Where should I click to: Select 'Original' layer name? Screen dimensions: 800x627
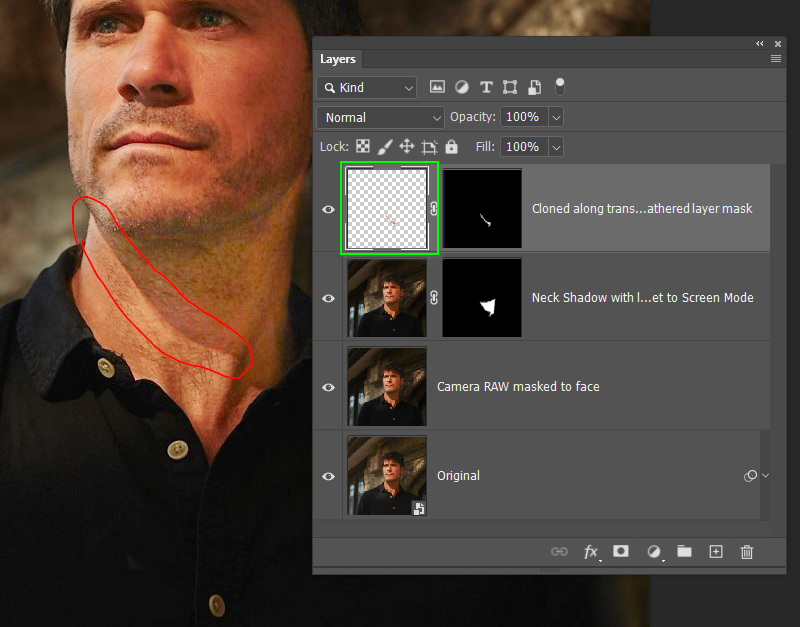coord(458,476)
